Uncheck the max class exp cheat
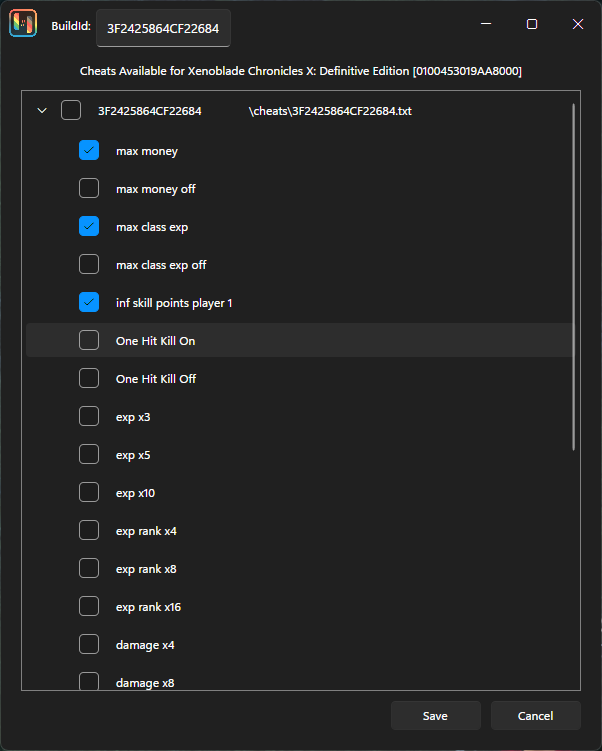Screen dimensions: 602x751 [x=89, y=226]
